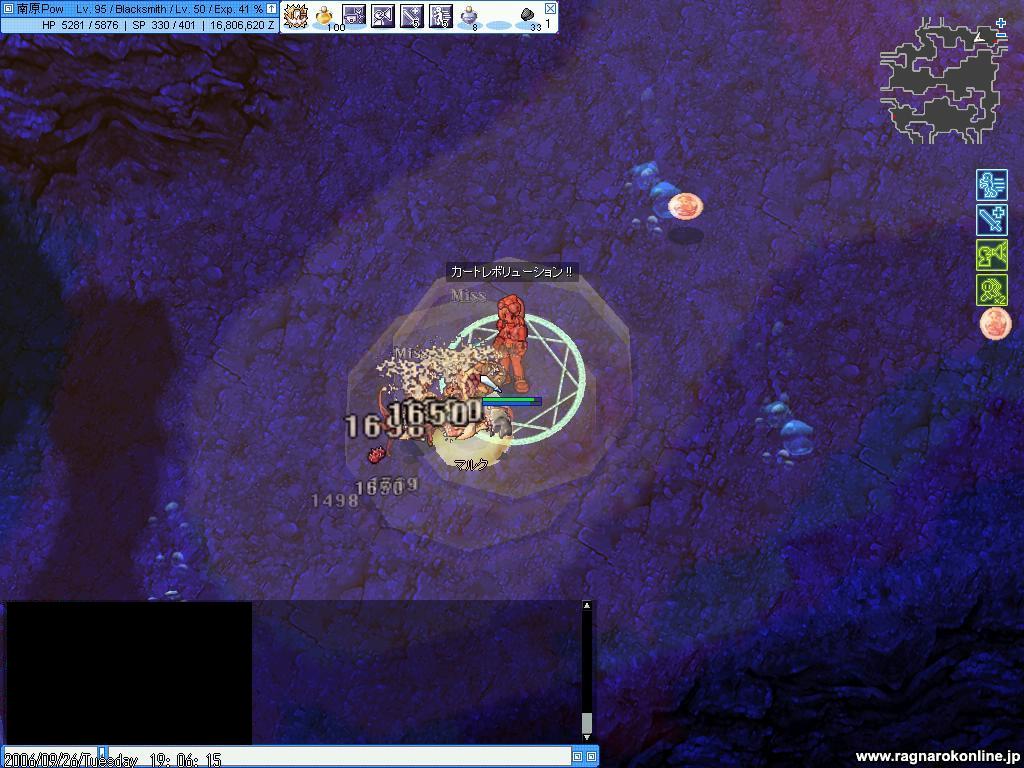Click the first hotbar skill icon

(x=295, y=16)
